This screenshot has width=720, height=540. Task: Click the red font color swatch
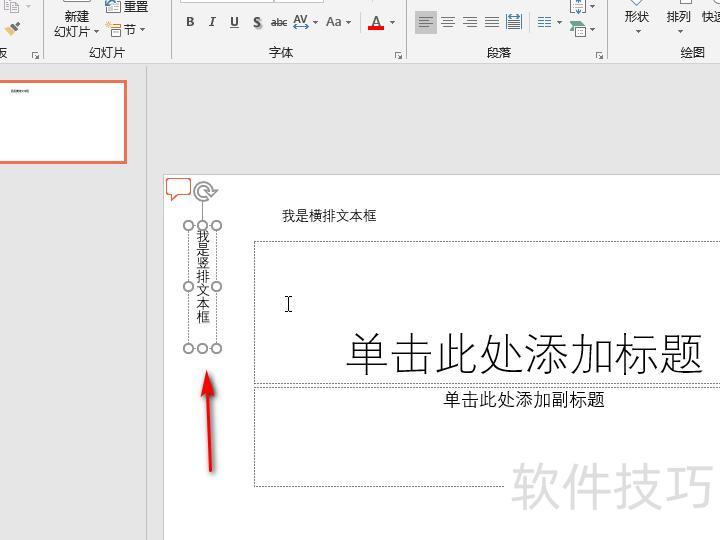pyautogui.click(x=376, y=22)
